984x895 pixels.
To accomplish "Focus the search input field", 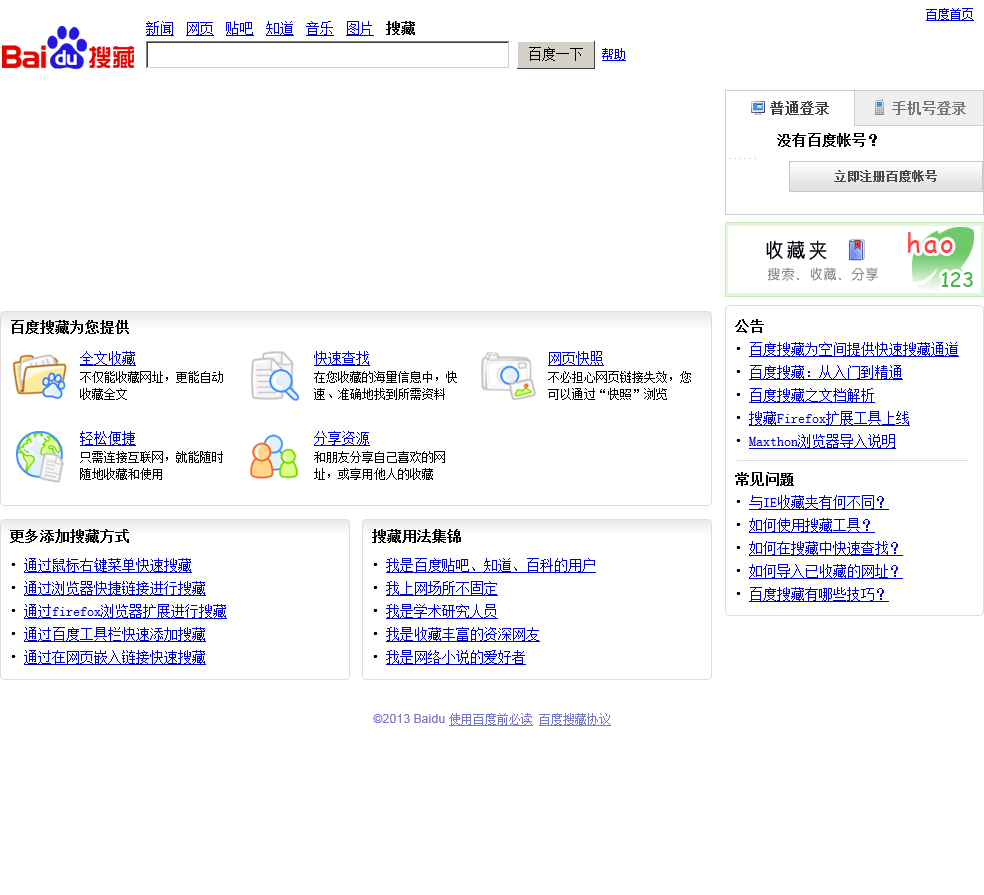I will coord(328,55).
